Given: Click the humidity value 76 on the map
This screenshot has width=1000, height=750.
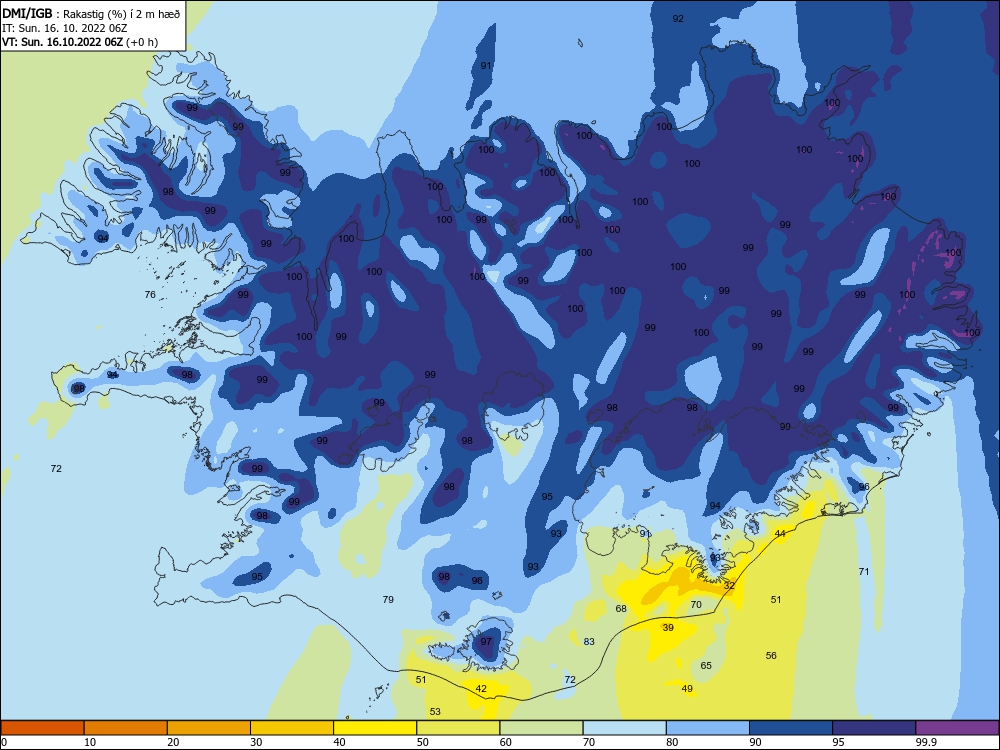Looking at the screenshot, I should tap(150, 294).
